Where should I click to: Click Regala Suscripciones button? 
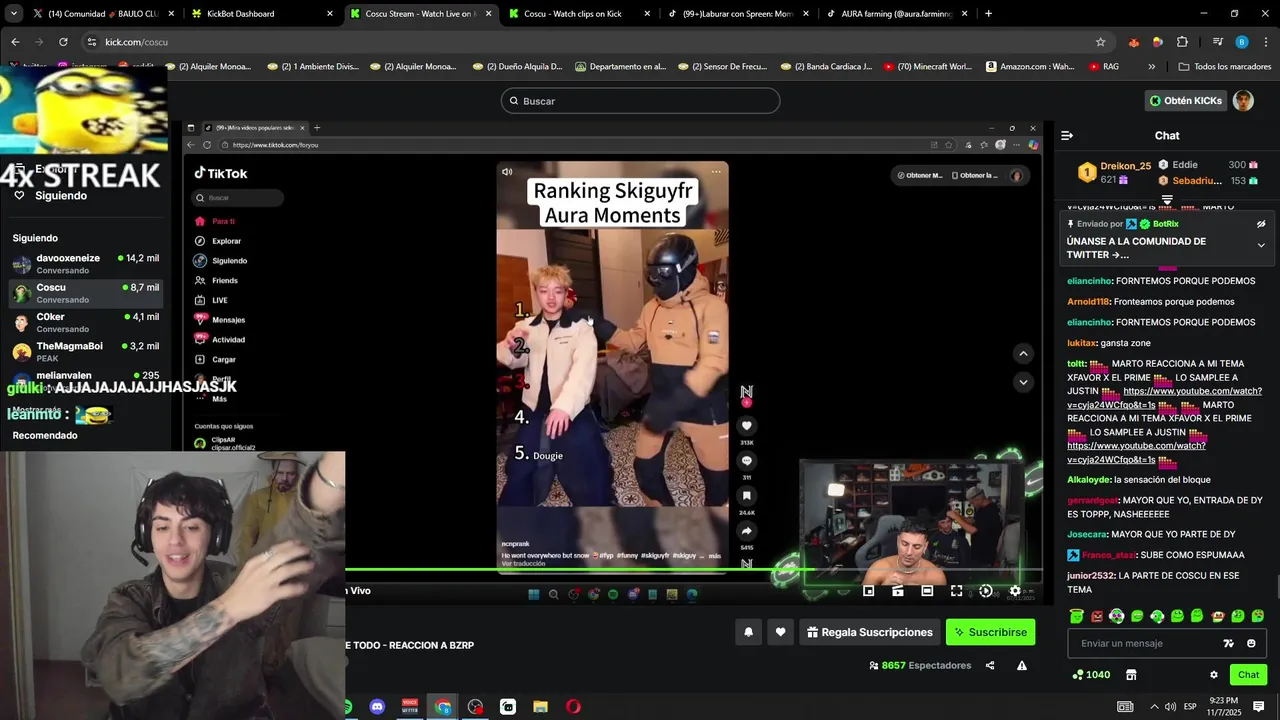click(869, 632)
